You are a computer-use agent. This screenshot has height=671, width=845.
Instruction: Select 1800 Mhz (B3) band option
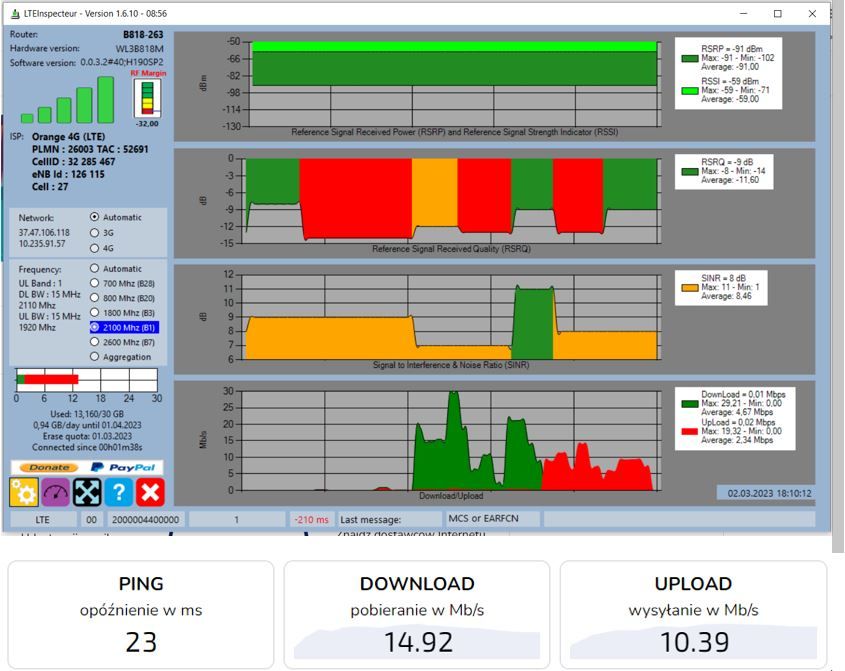122,313
